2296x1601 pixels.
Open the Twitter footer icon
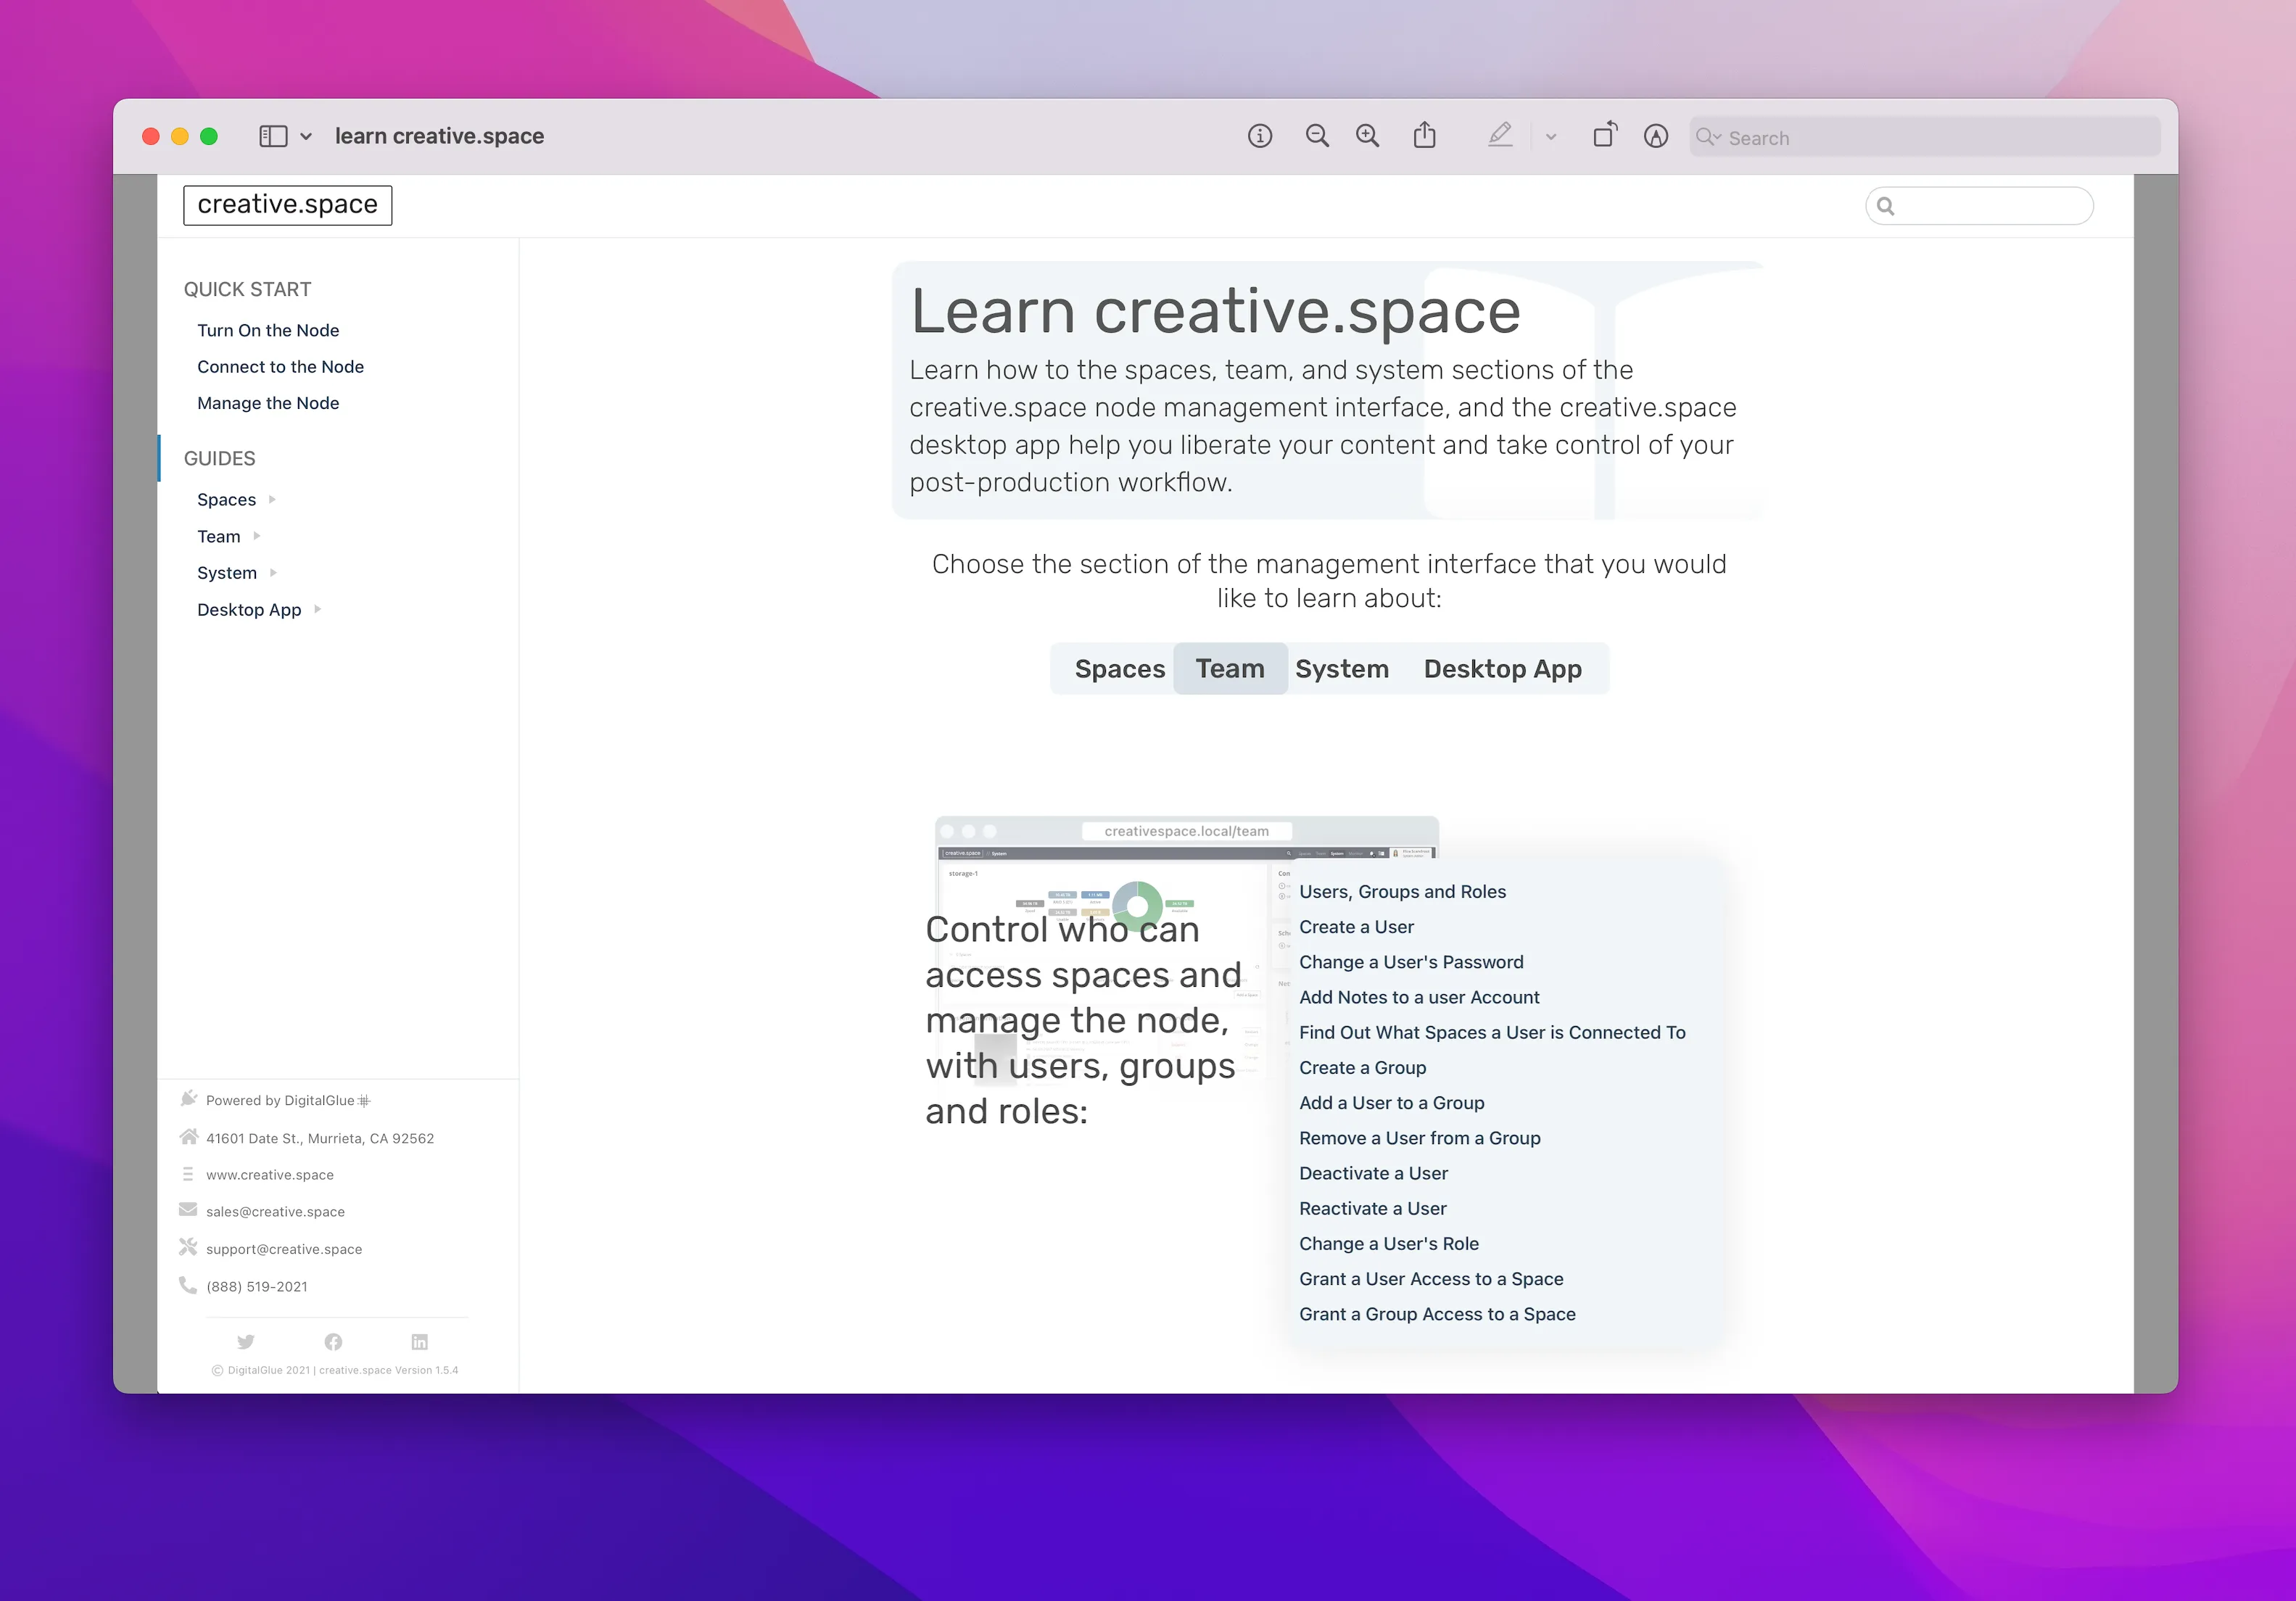246,1342
